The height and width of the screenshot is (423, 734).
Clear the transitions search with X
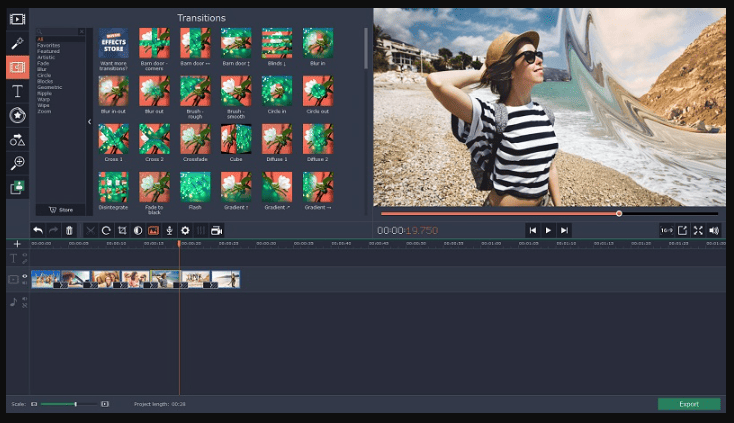pos(81,32)
